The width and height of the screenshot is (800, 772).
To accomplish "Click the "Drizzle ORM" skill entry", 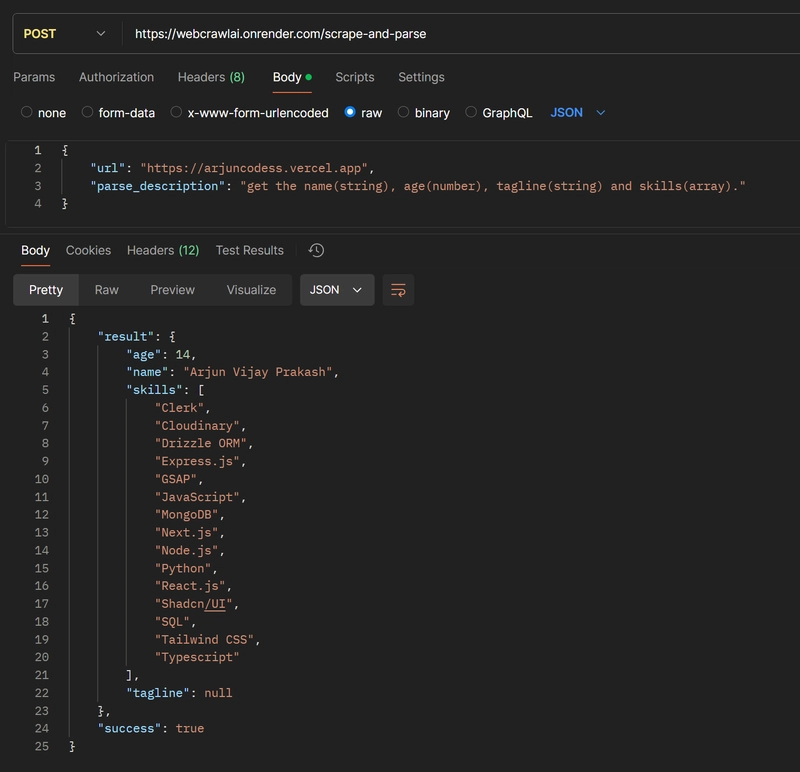I will coord(201,443).
